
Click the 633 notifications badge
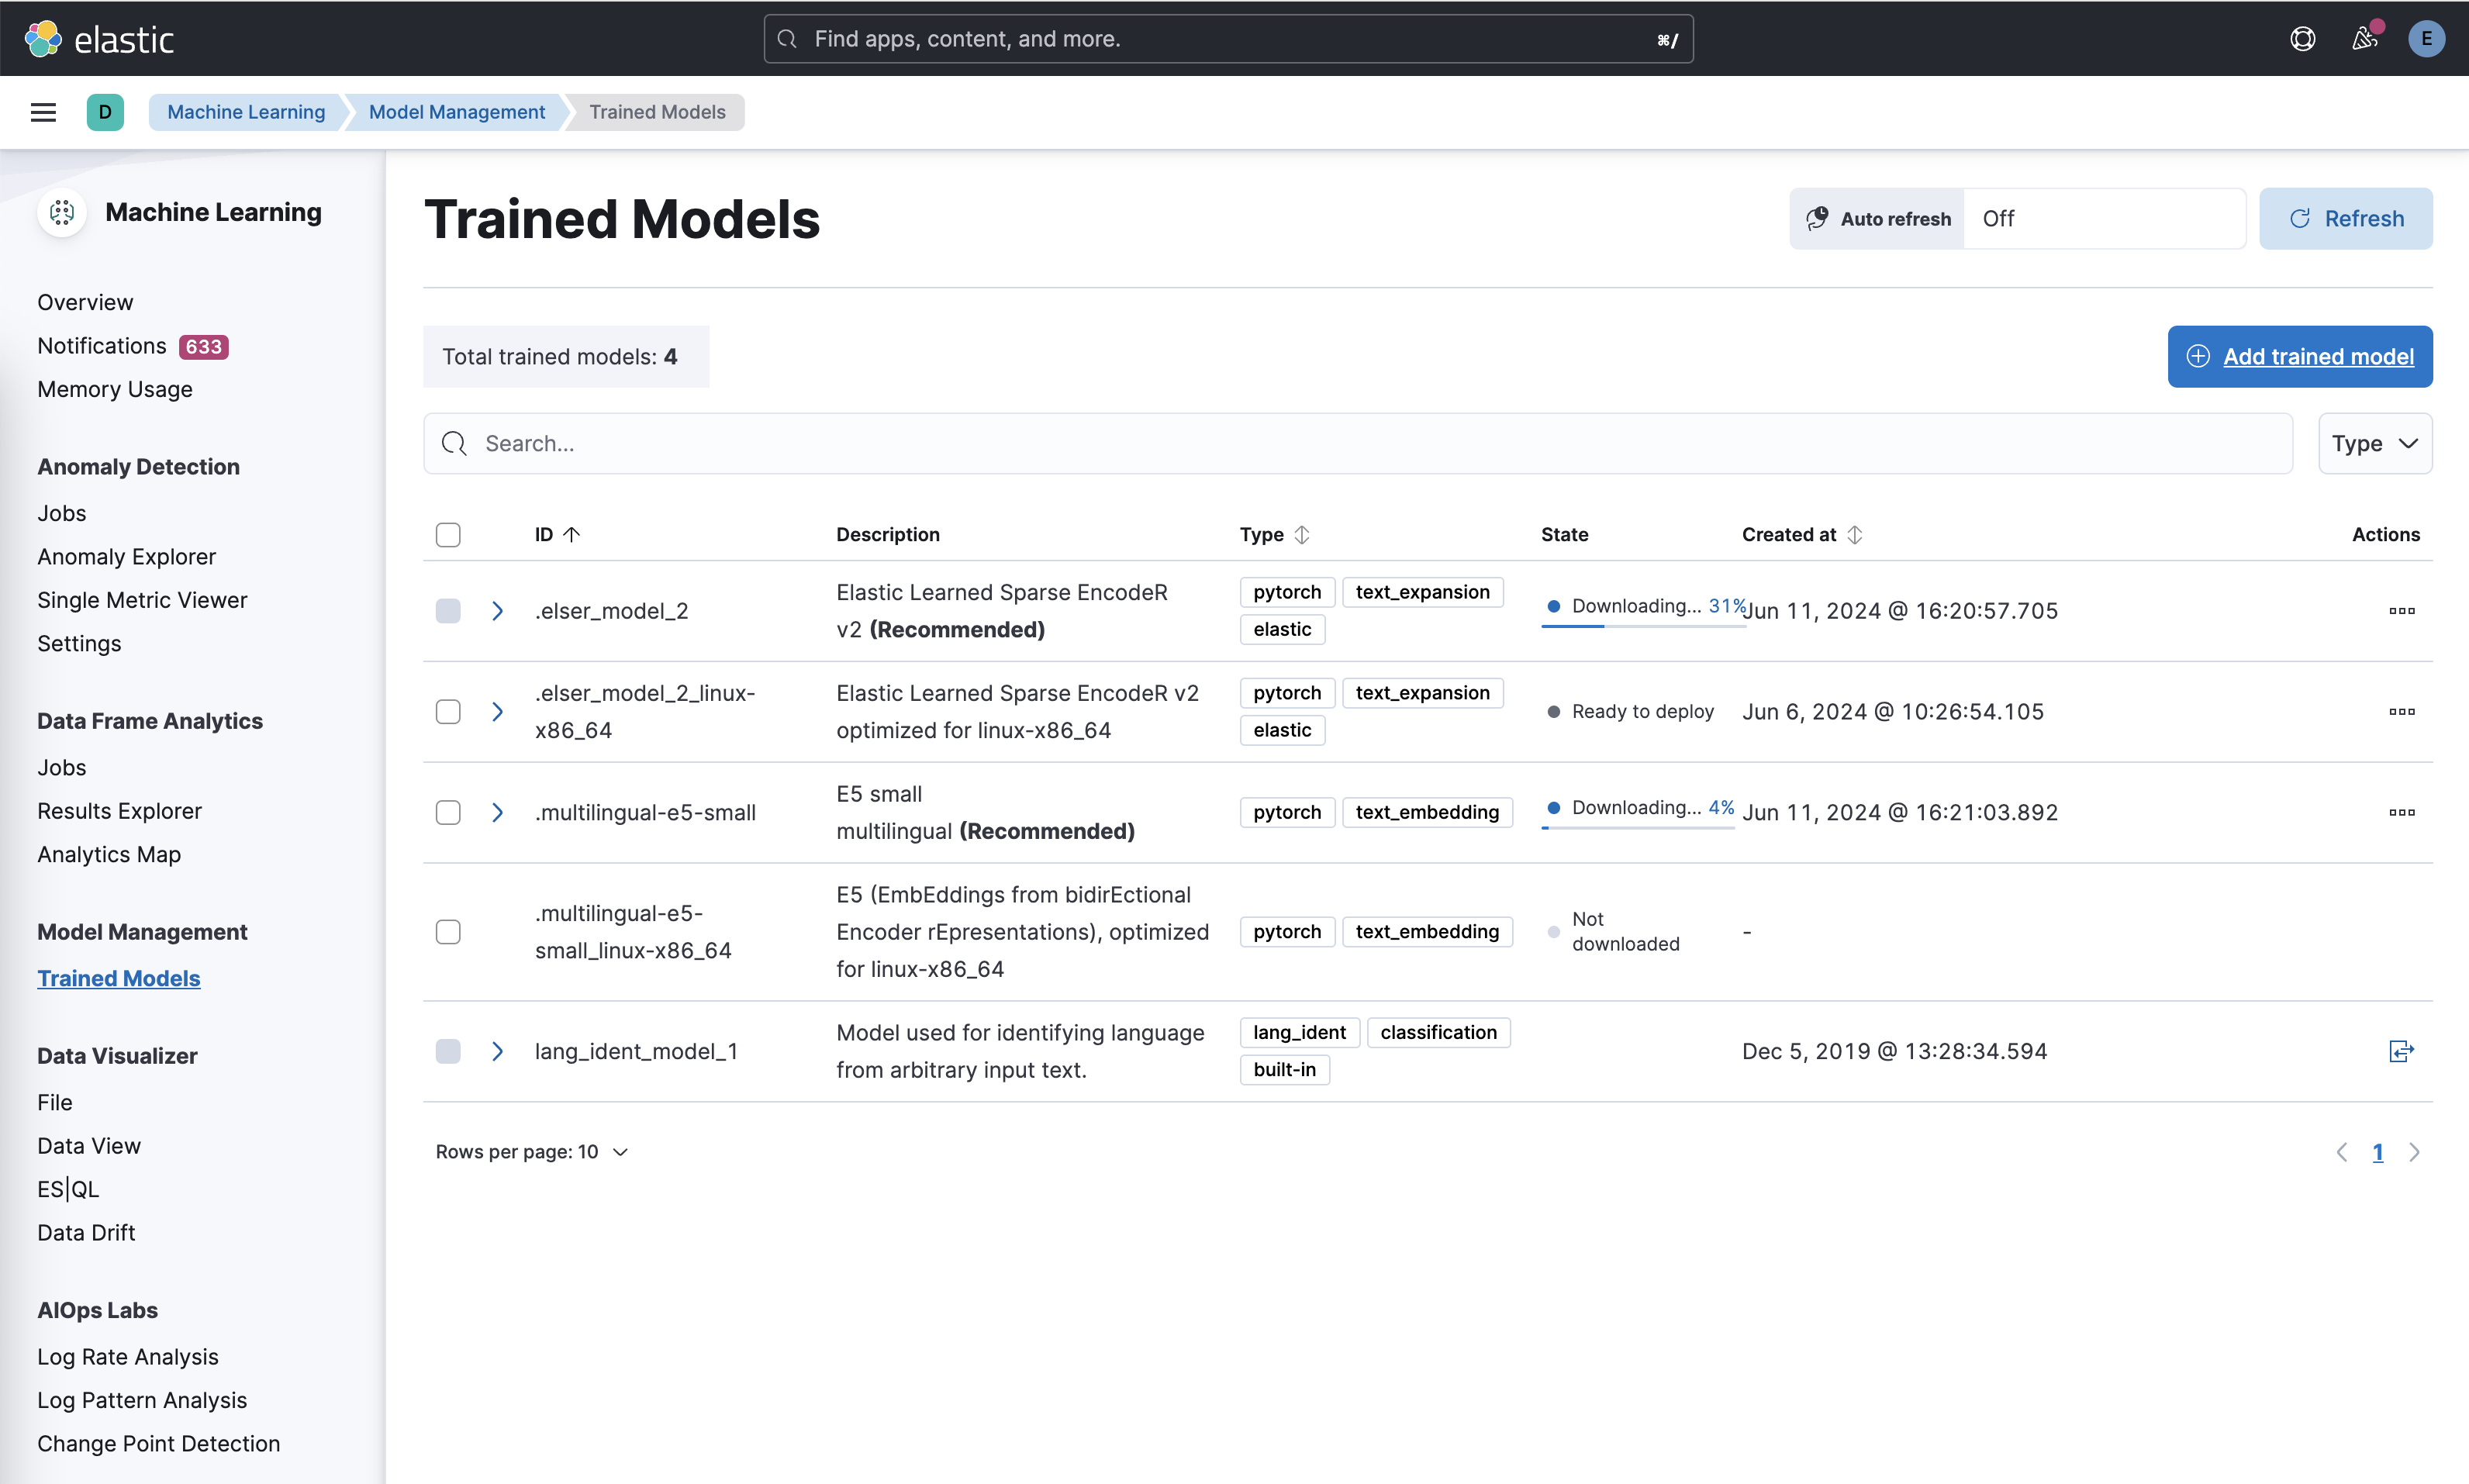tap(204, 347)
